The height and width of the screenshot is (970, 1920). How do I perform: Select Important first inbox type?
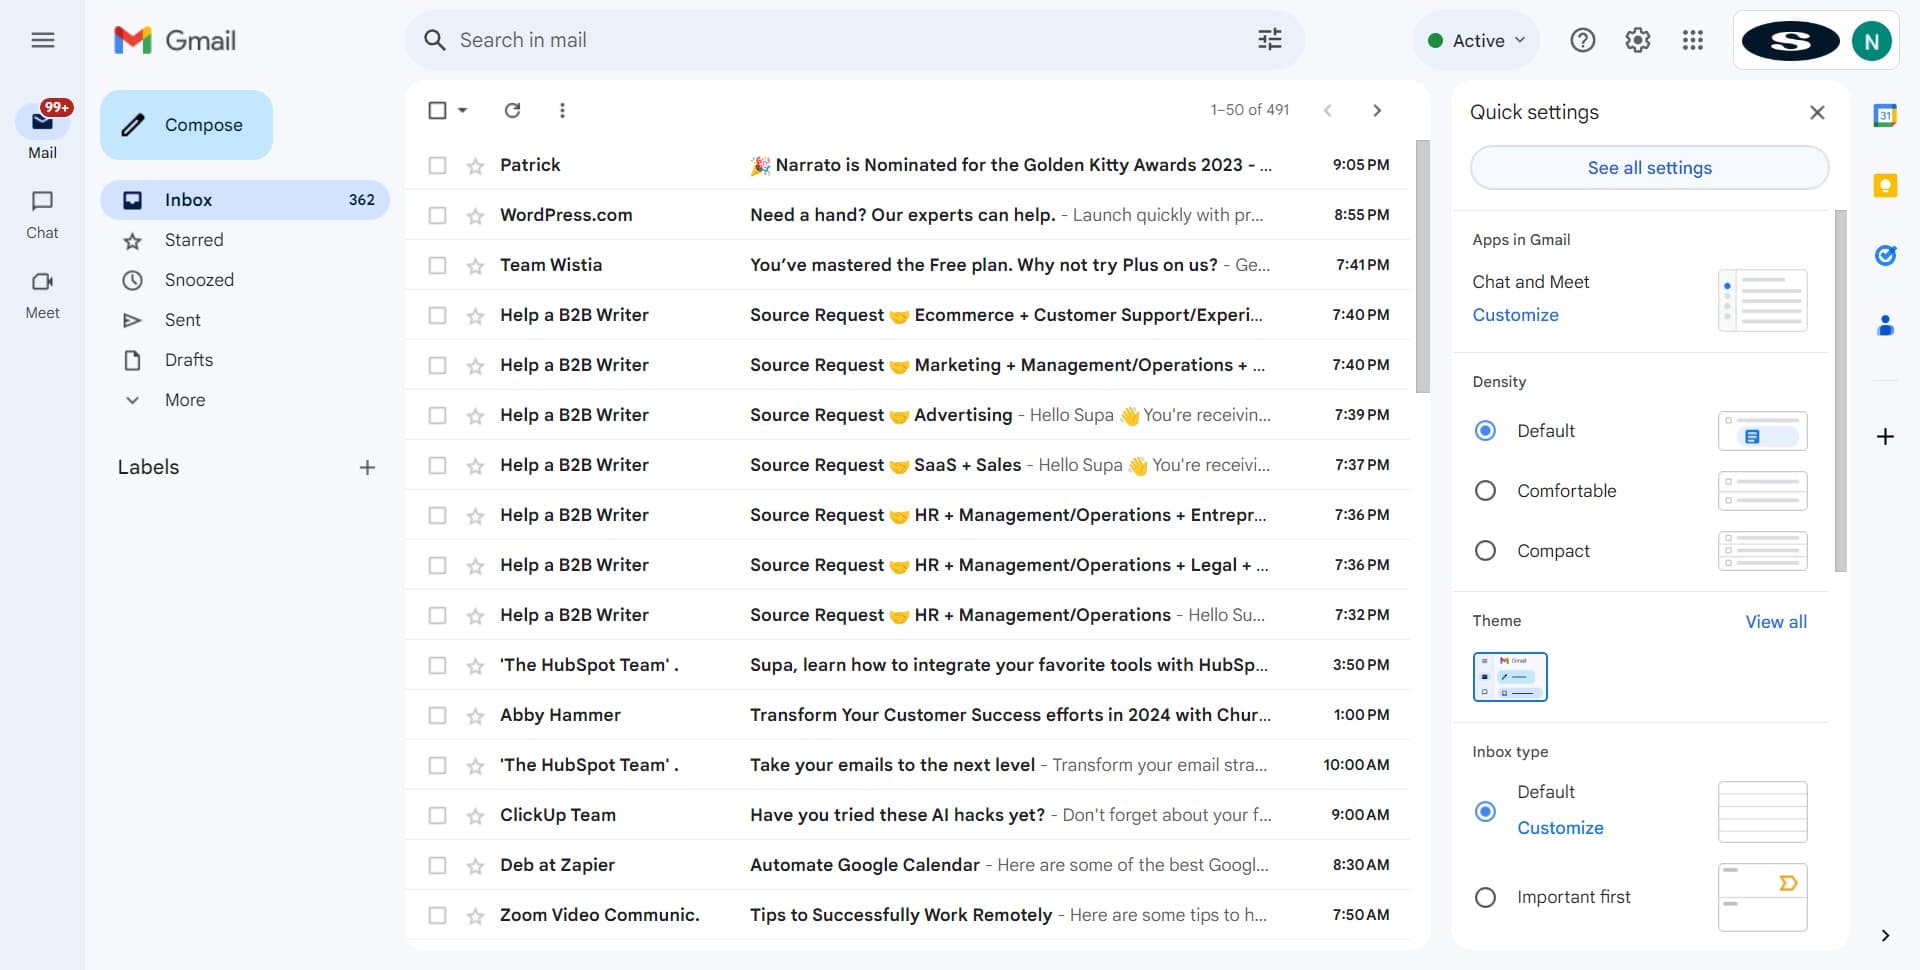pos(1485,897)
